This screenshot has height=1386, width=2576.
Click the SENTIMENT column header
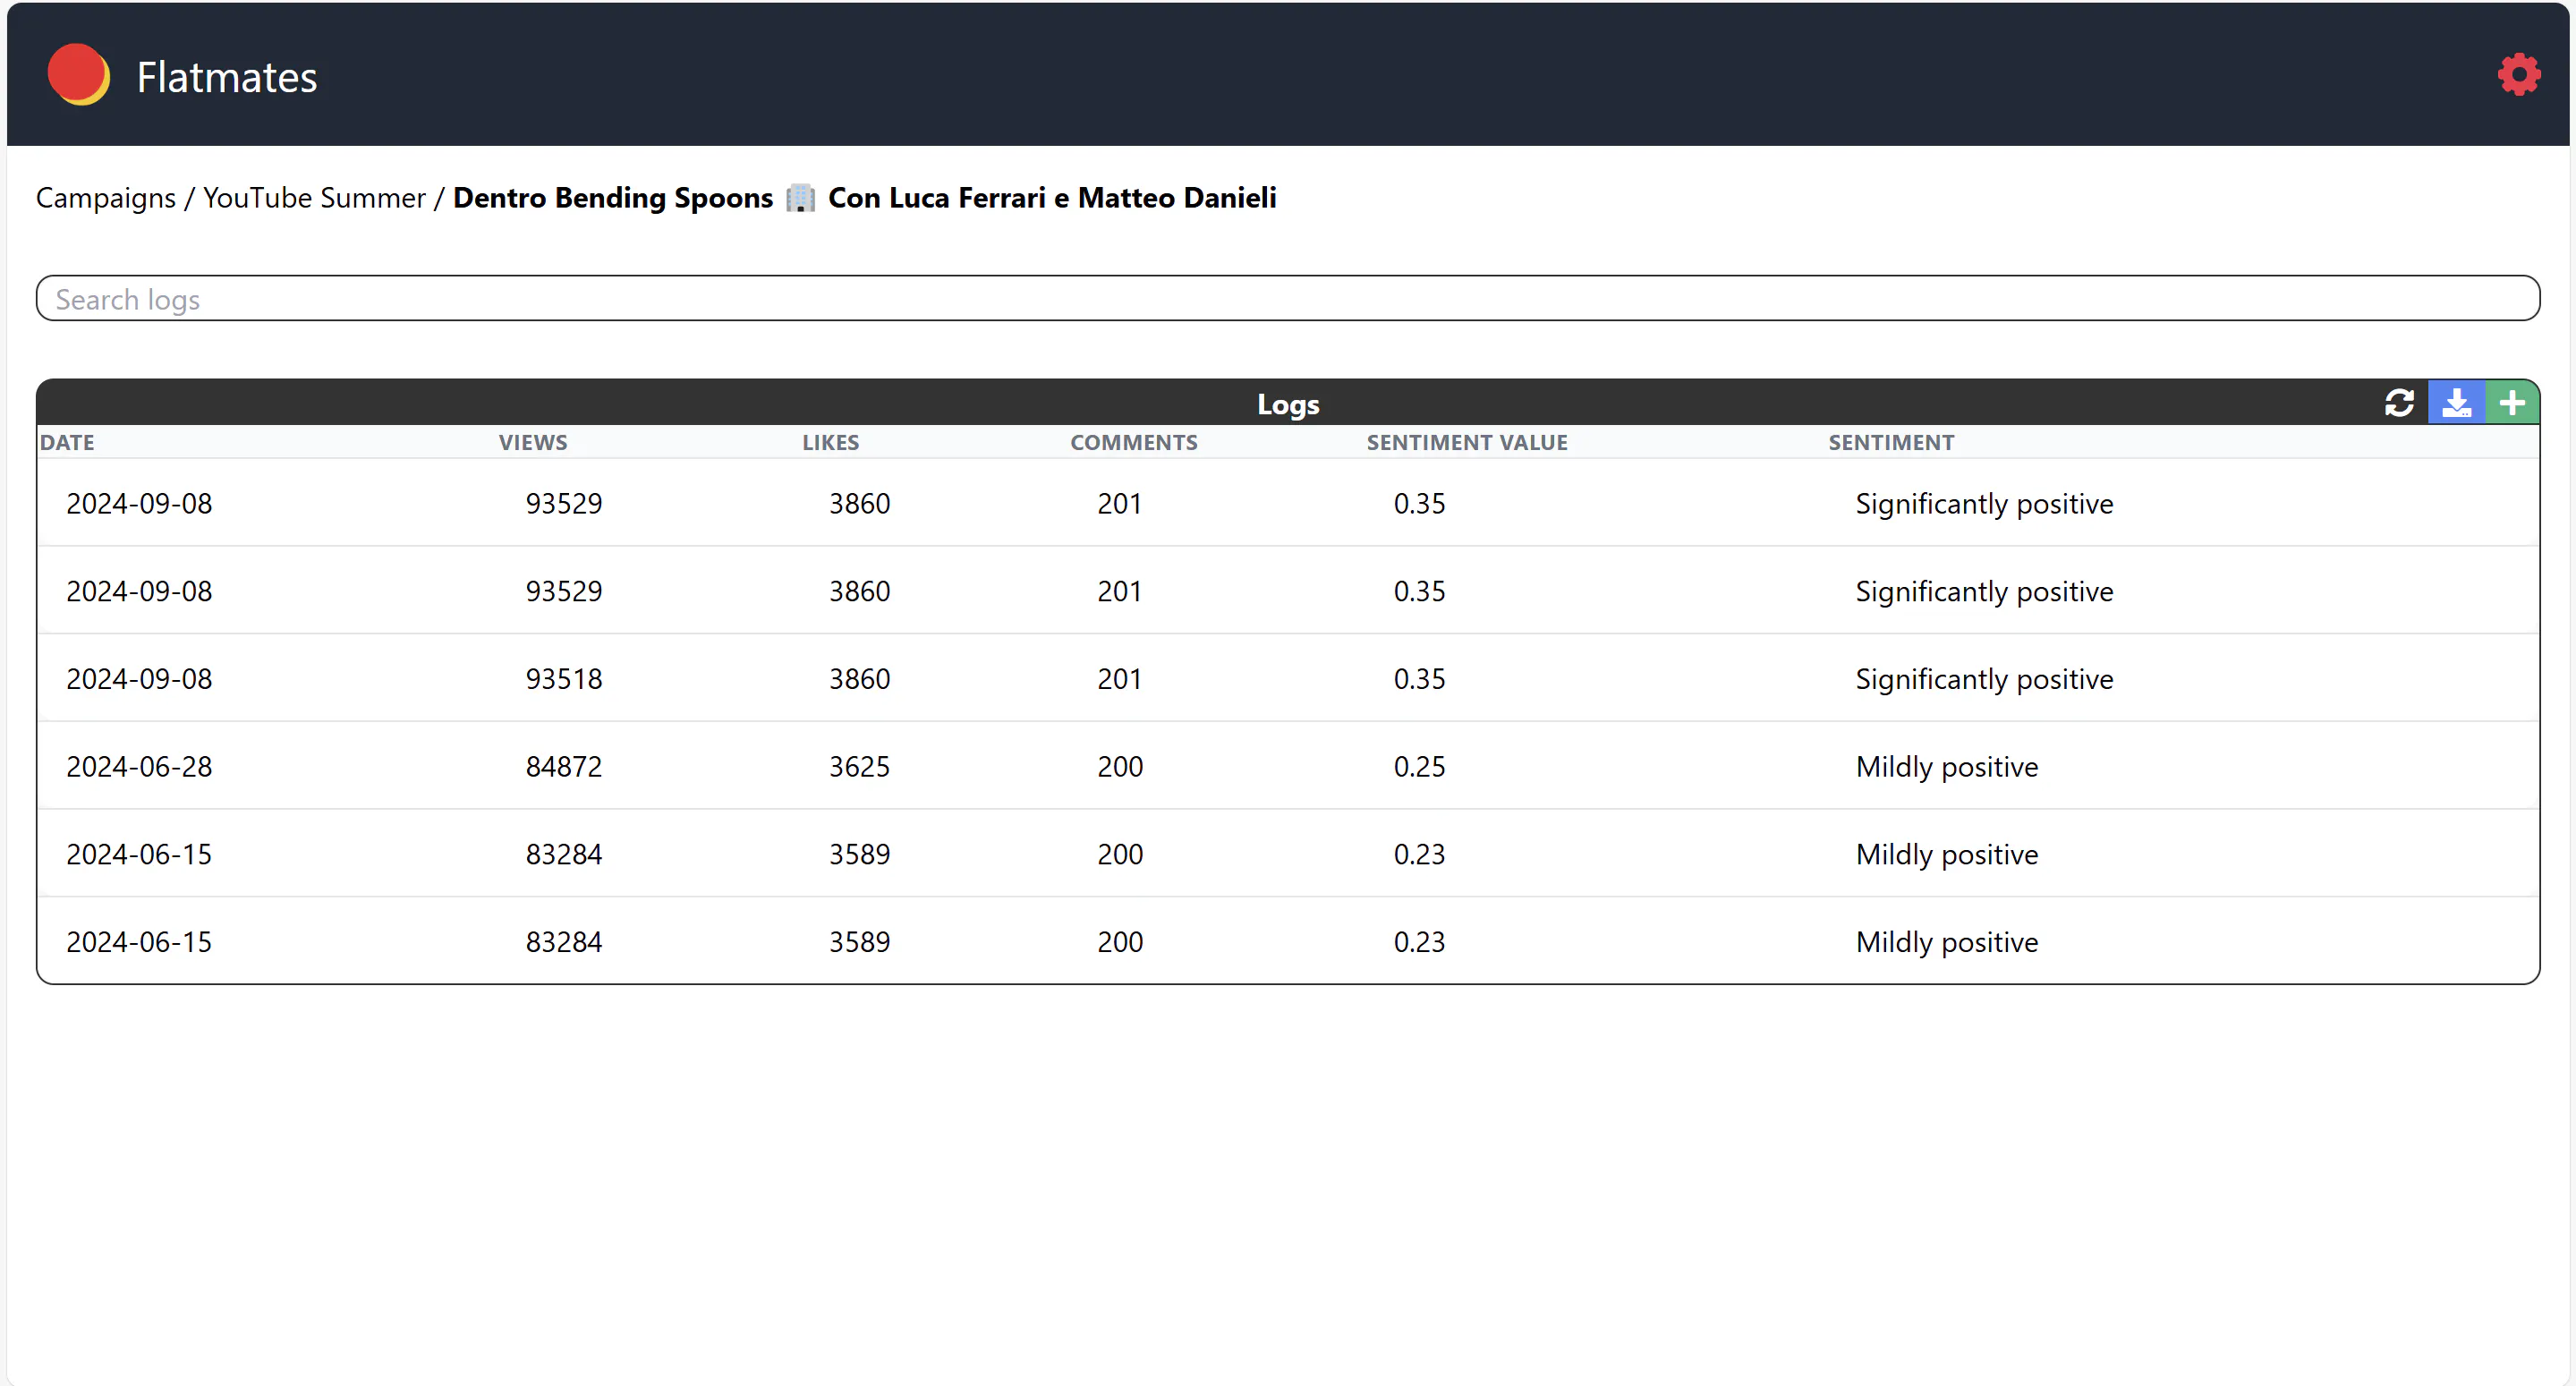click(x=1891, y=442)
